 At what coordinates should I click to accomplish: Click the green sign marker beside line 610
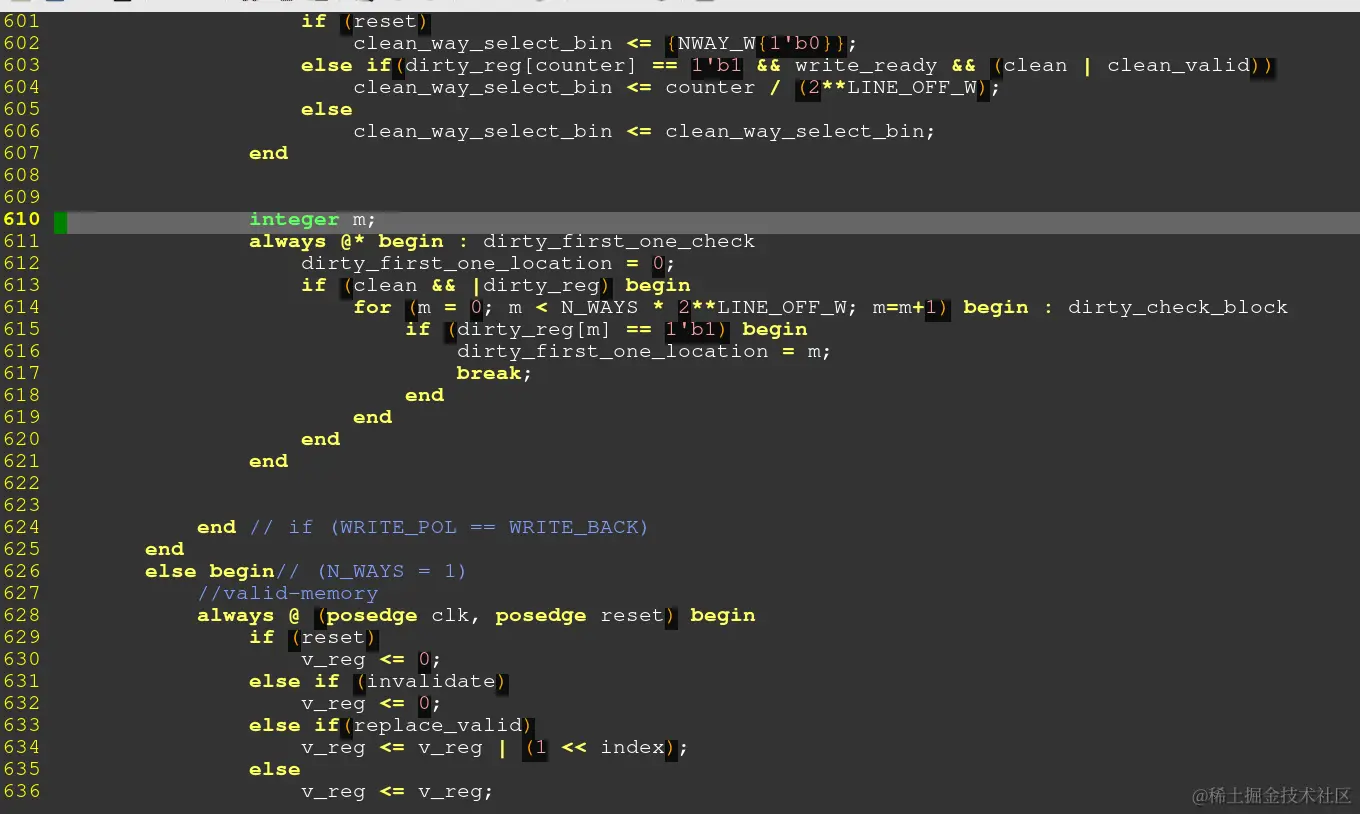61,222
